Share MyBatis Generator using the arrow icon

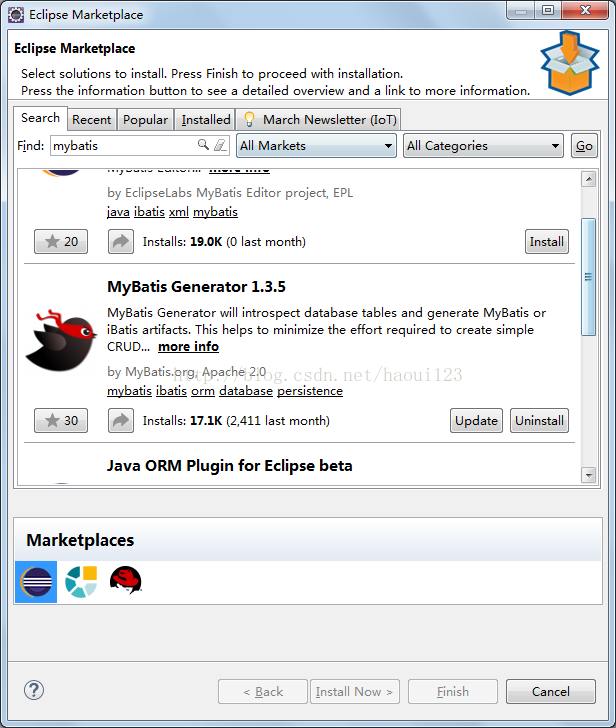[x=121, y=421]
